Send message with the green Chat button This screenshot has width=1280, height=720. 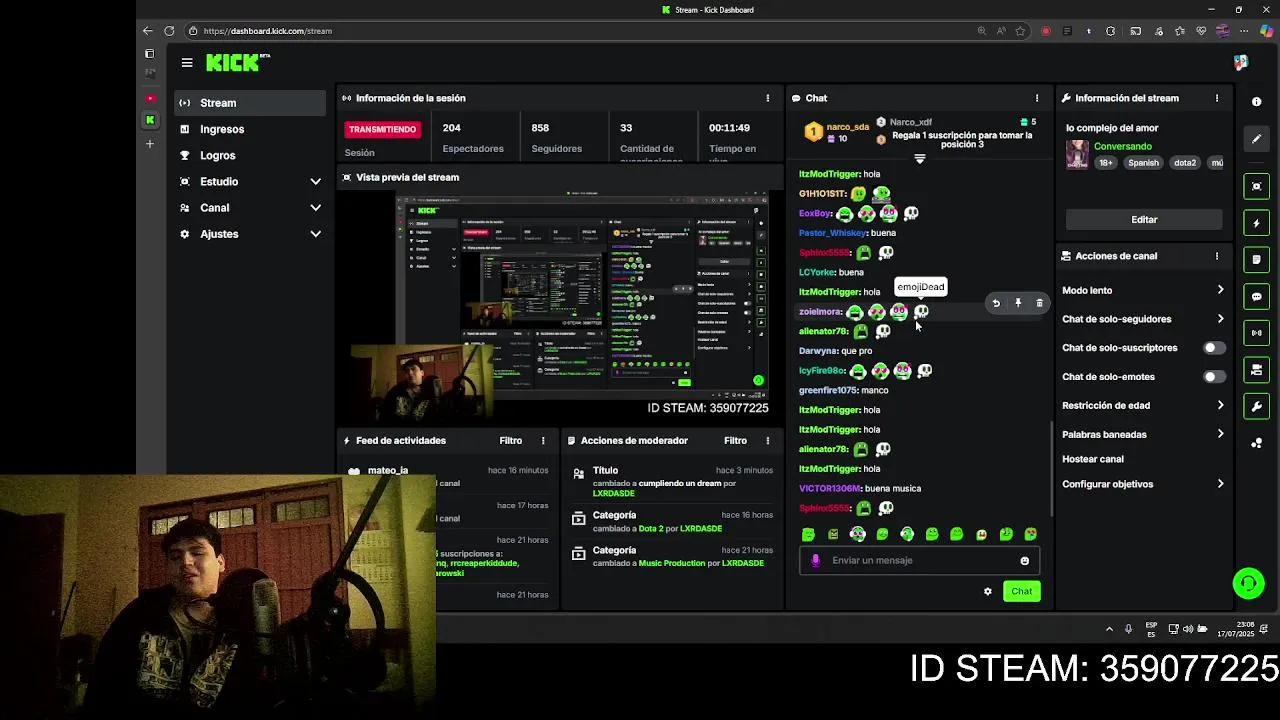click(1021, 591)
